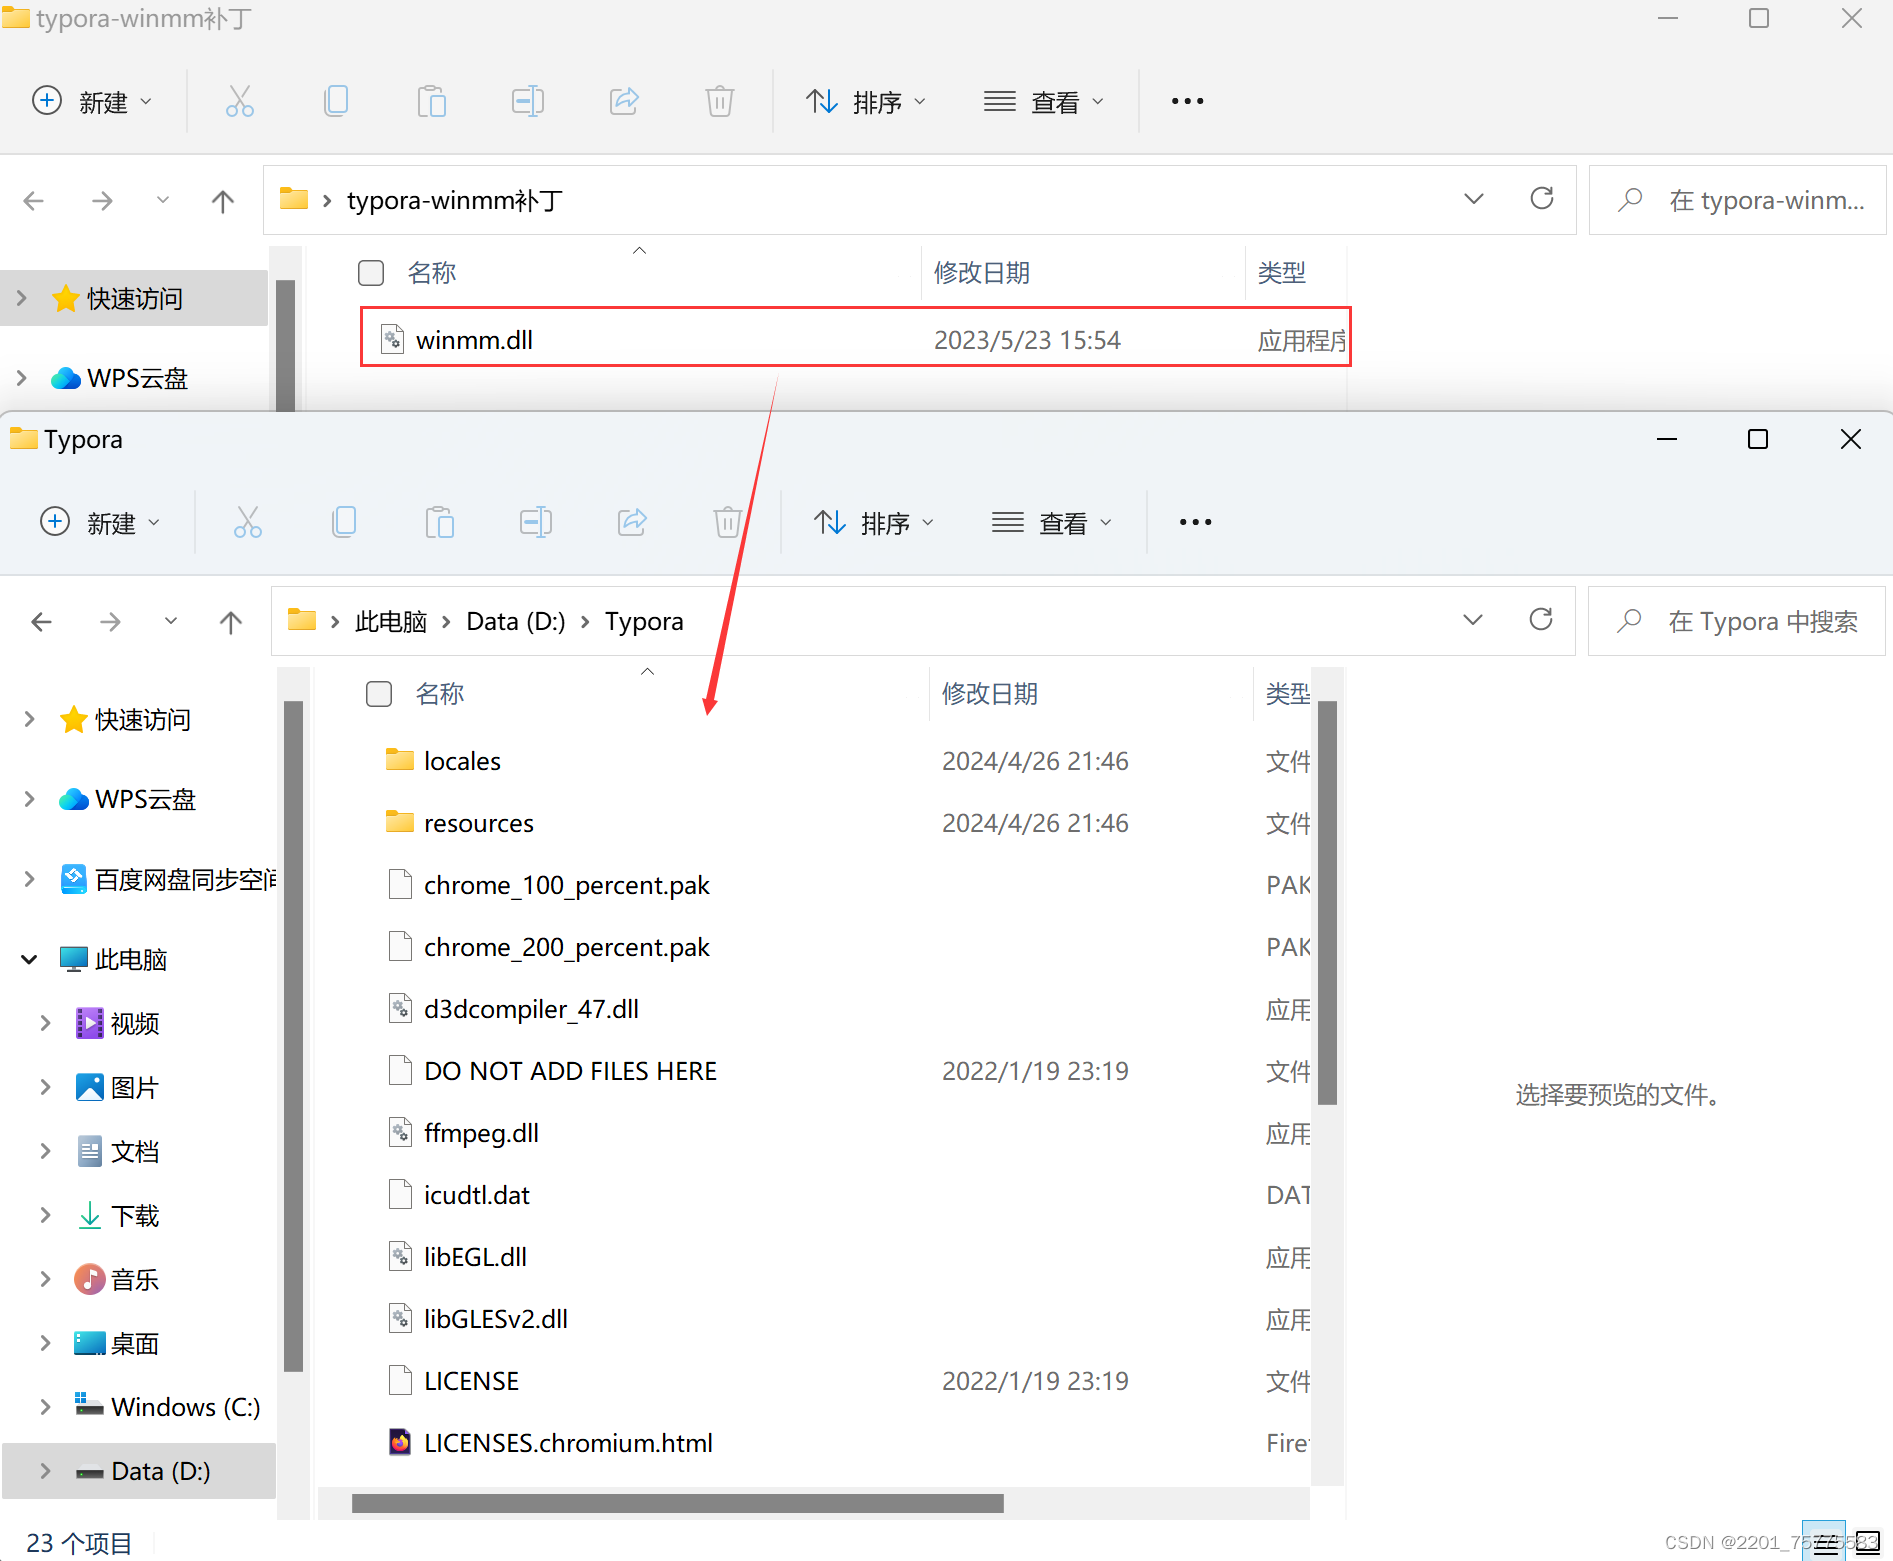Click the LICENSES.chromium.html file icon

[x=400, y=1442]
